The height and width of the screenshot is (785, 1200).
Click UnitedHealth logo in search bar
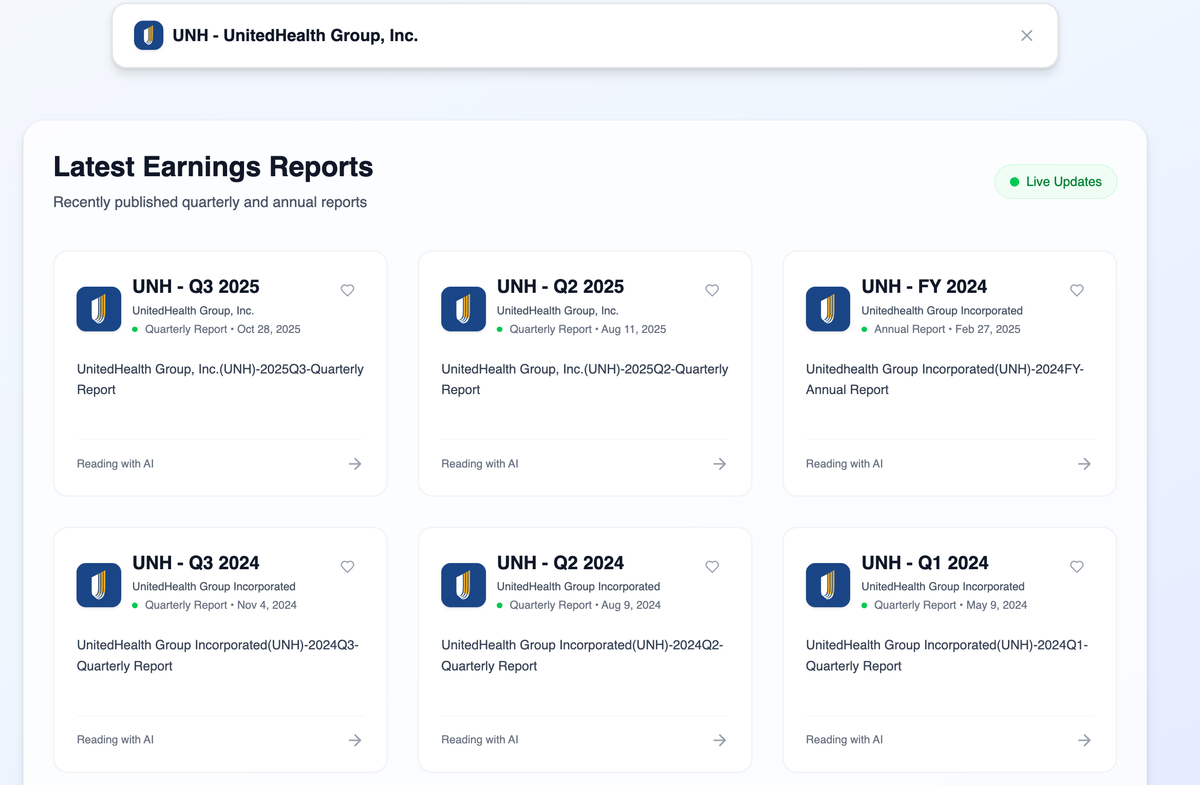coord(149,36)
